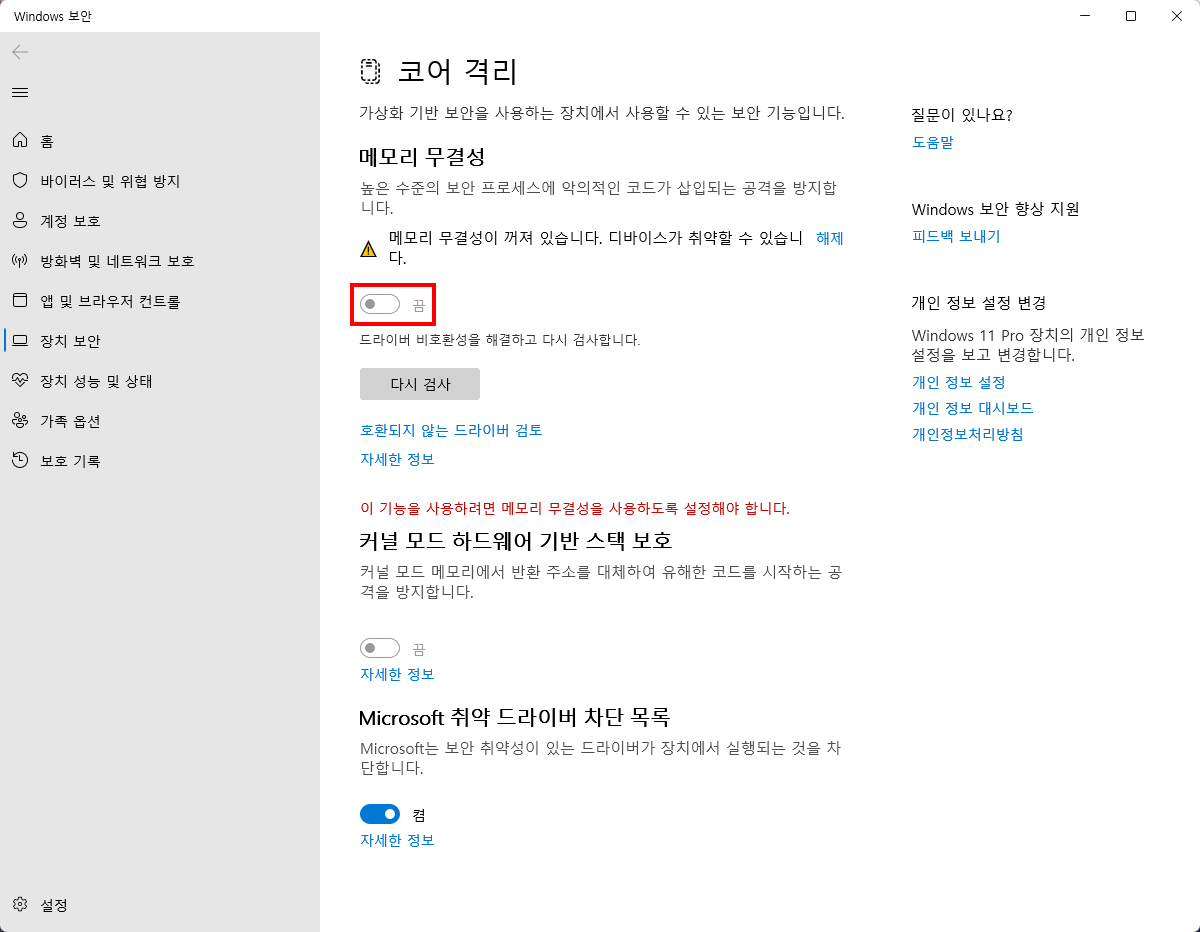Click the core isolation chip icon
The image size is (1200, 932).
(x=371, y=72)
